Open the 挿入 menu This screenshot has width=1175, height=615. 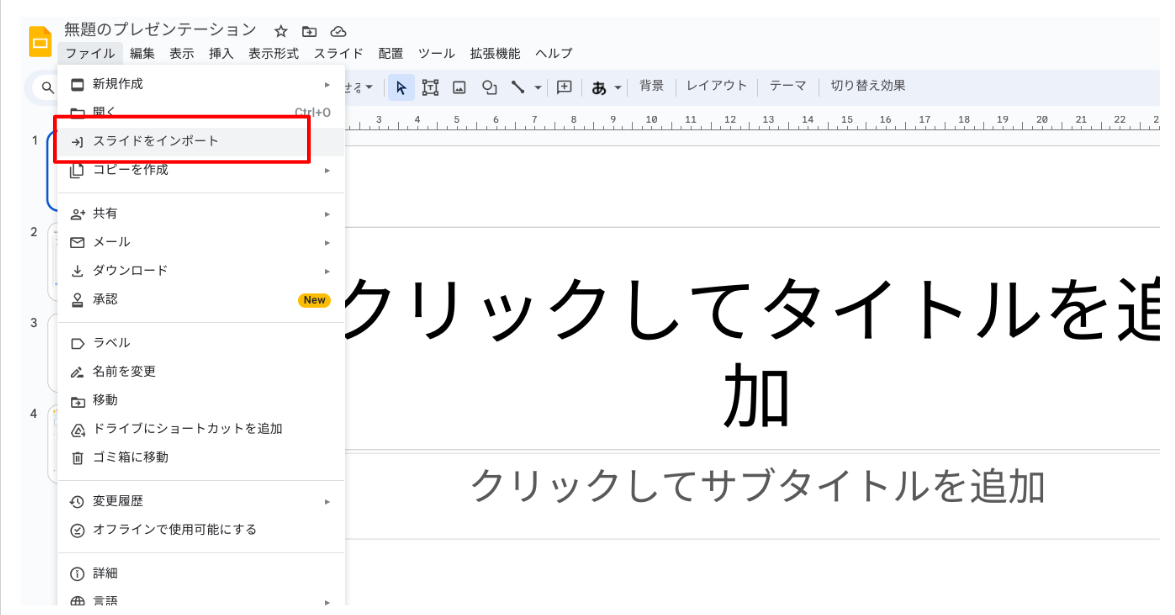[221, 53]
